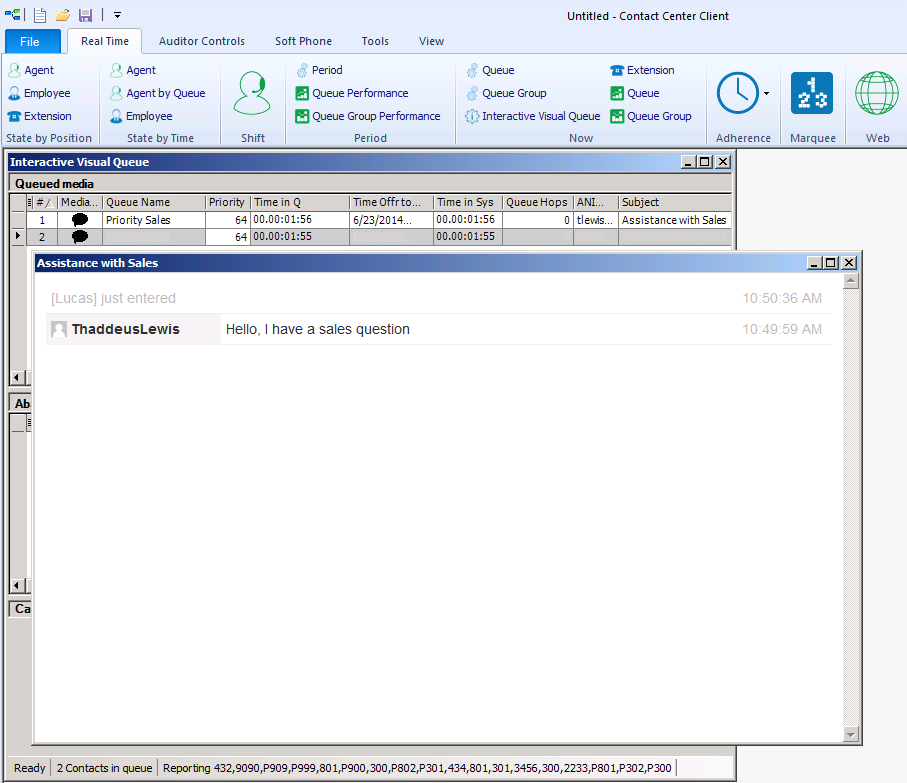
Task: Open the Web globe icon
Action: pos(876,94)
